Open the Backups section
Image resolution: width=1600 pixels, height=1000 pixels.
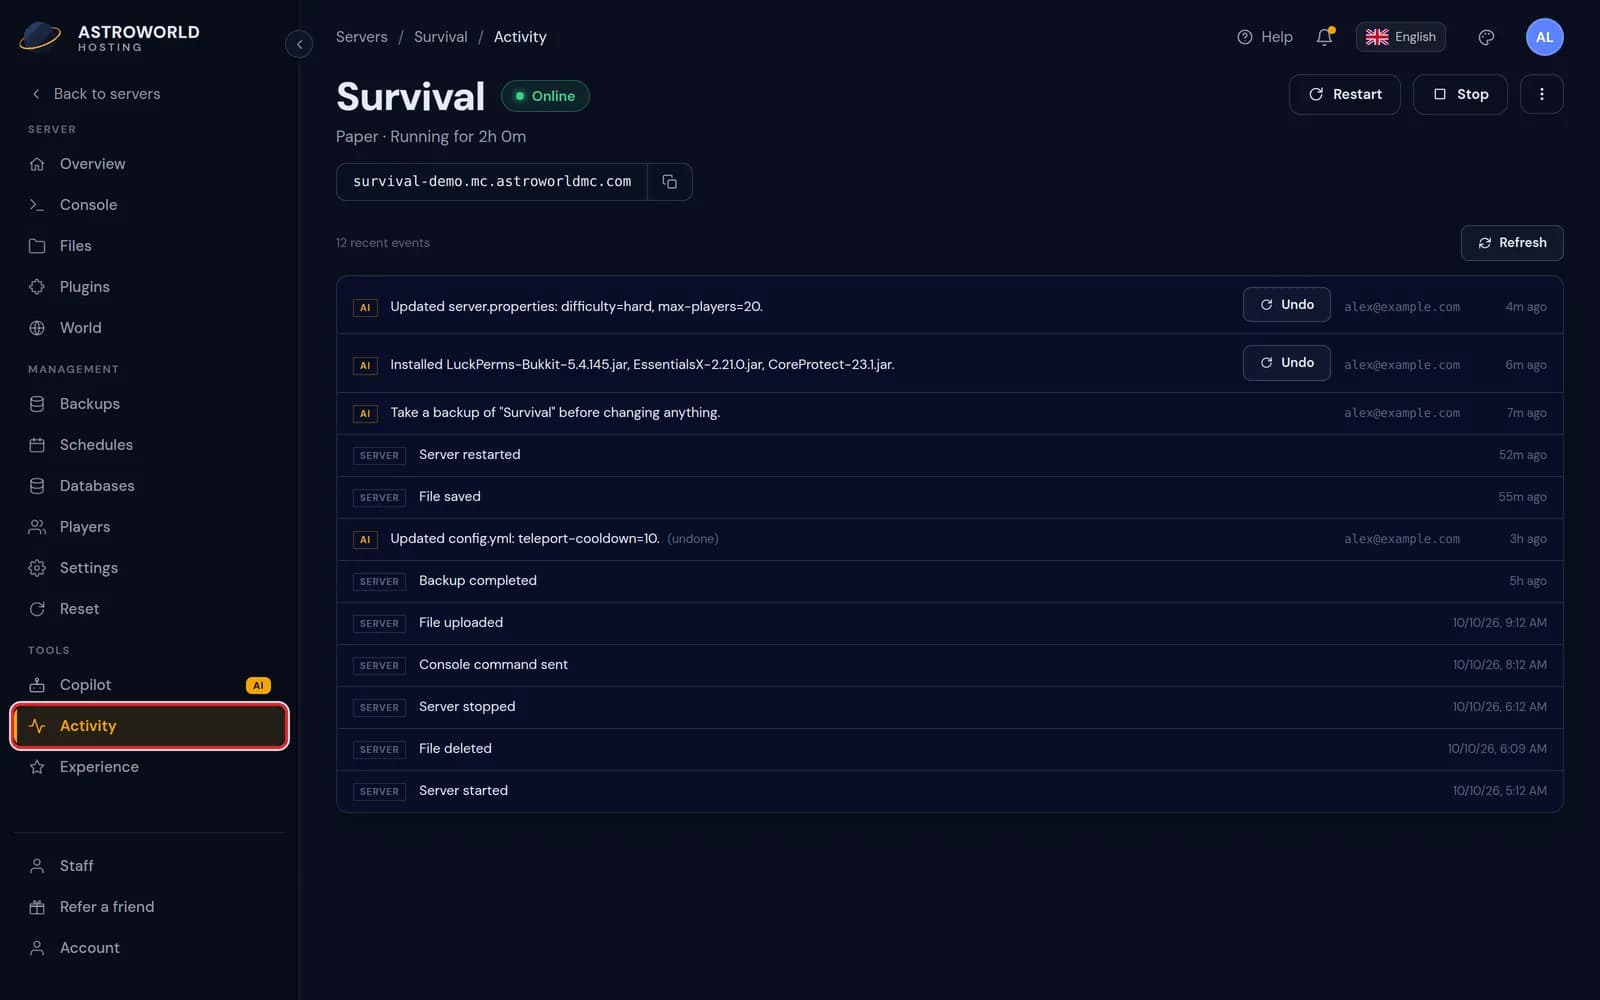pos(150,404)
